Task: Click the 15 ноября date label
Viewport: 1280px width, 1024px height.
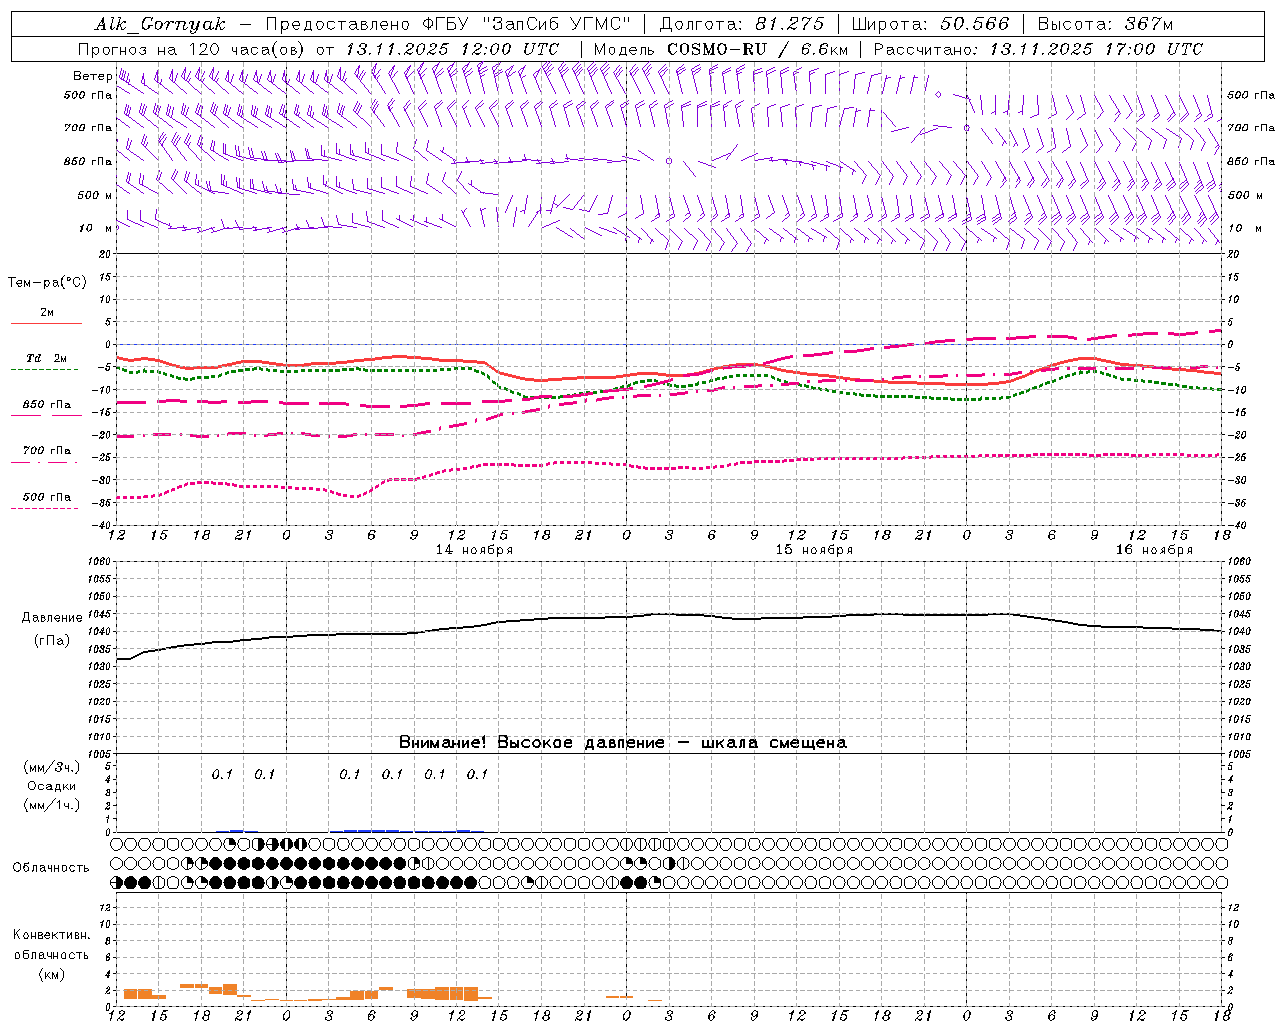Action: [814, 550]
